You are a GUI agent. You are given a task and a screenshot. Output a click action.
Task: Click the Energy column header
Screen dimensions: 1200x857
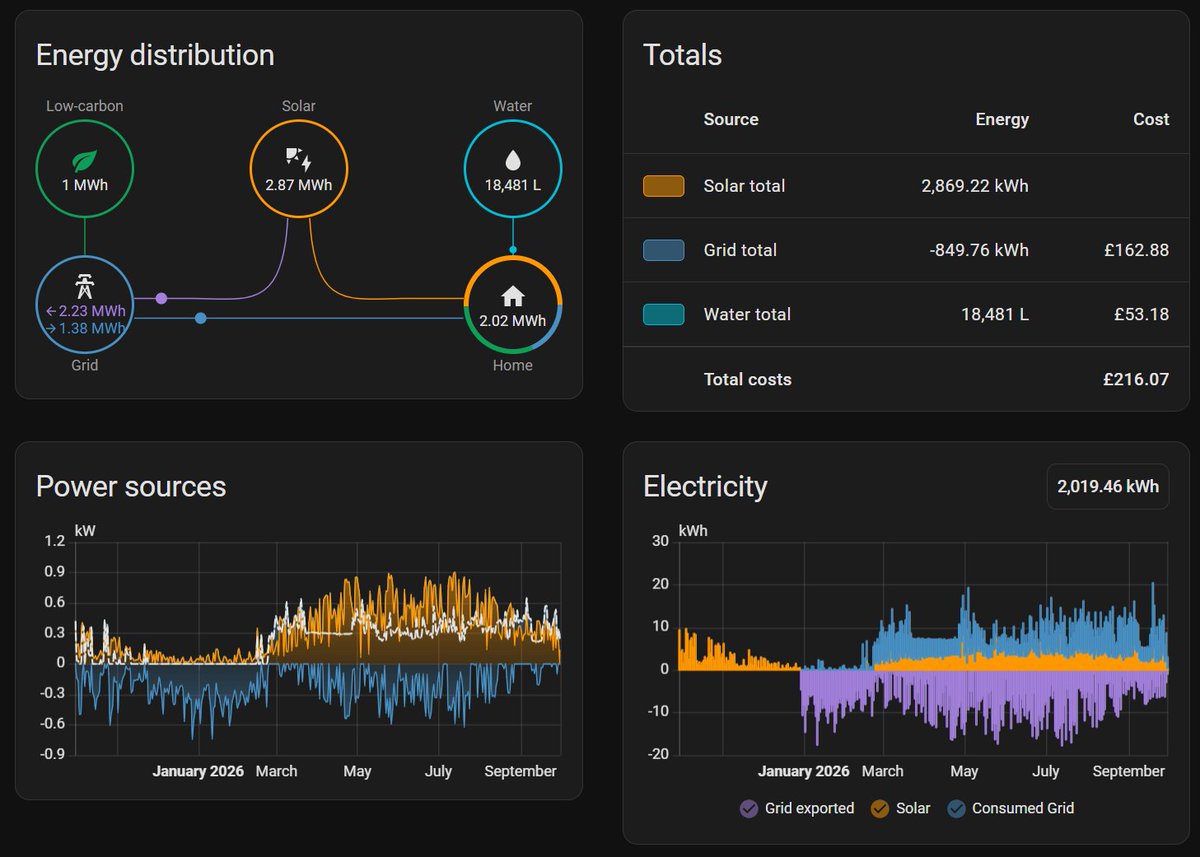[1002, 119]
